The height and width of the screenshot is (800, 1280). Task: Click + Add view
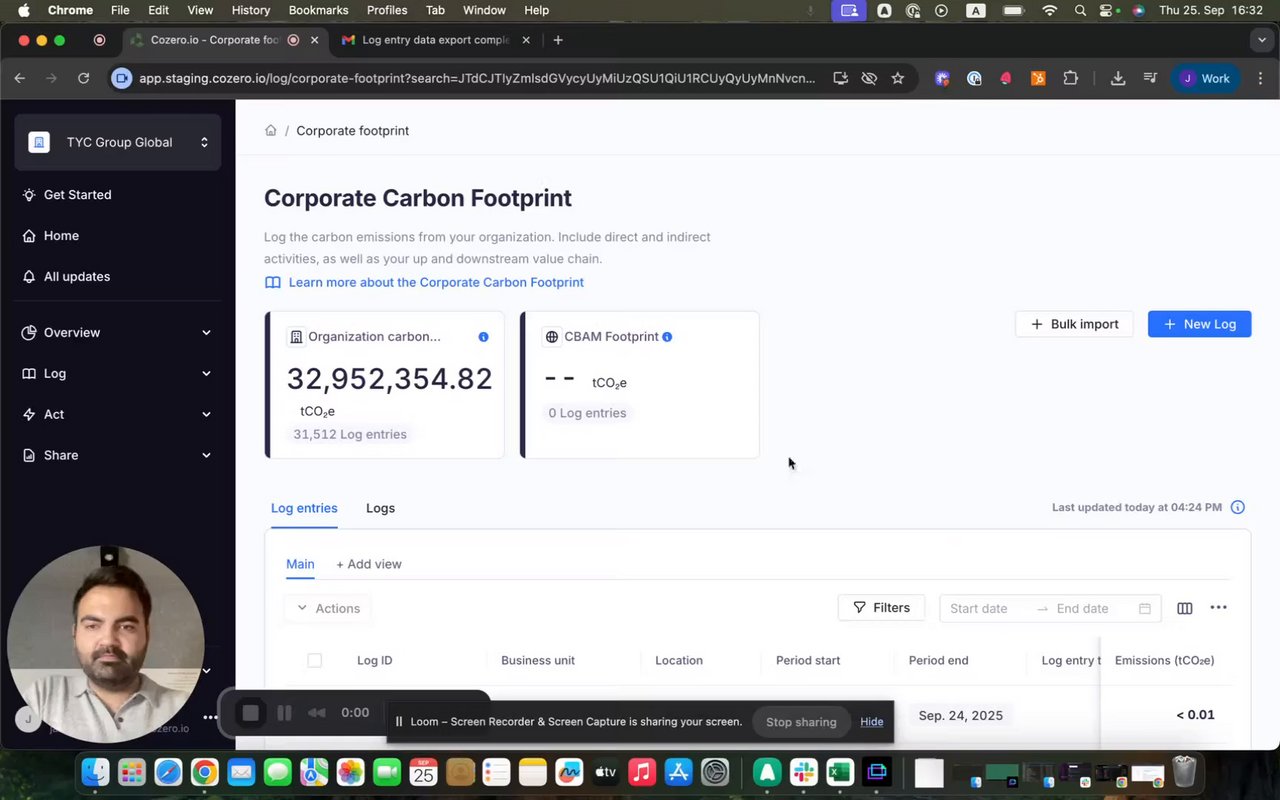[369, 564]
